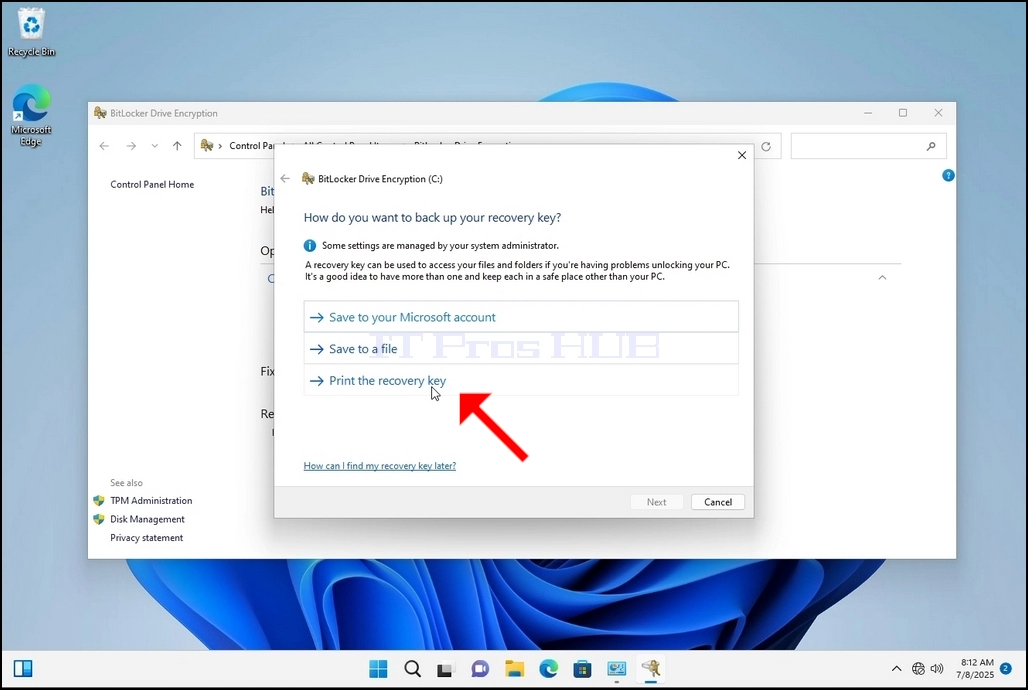Open TPM Administration link

151,500
